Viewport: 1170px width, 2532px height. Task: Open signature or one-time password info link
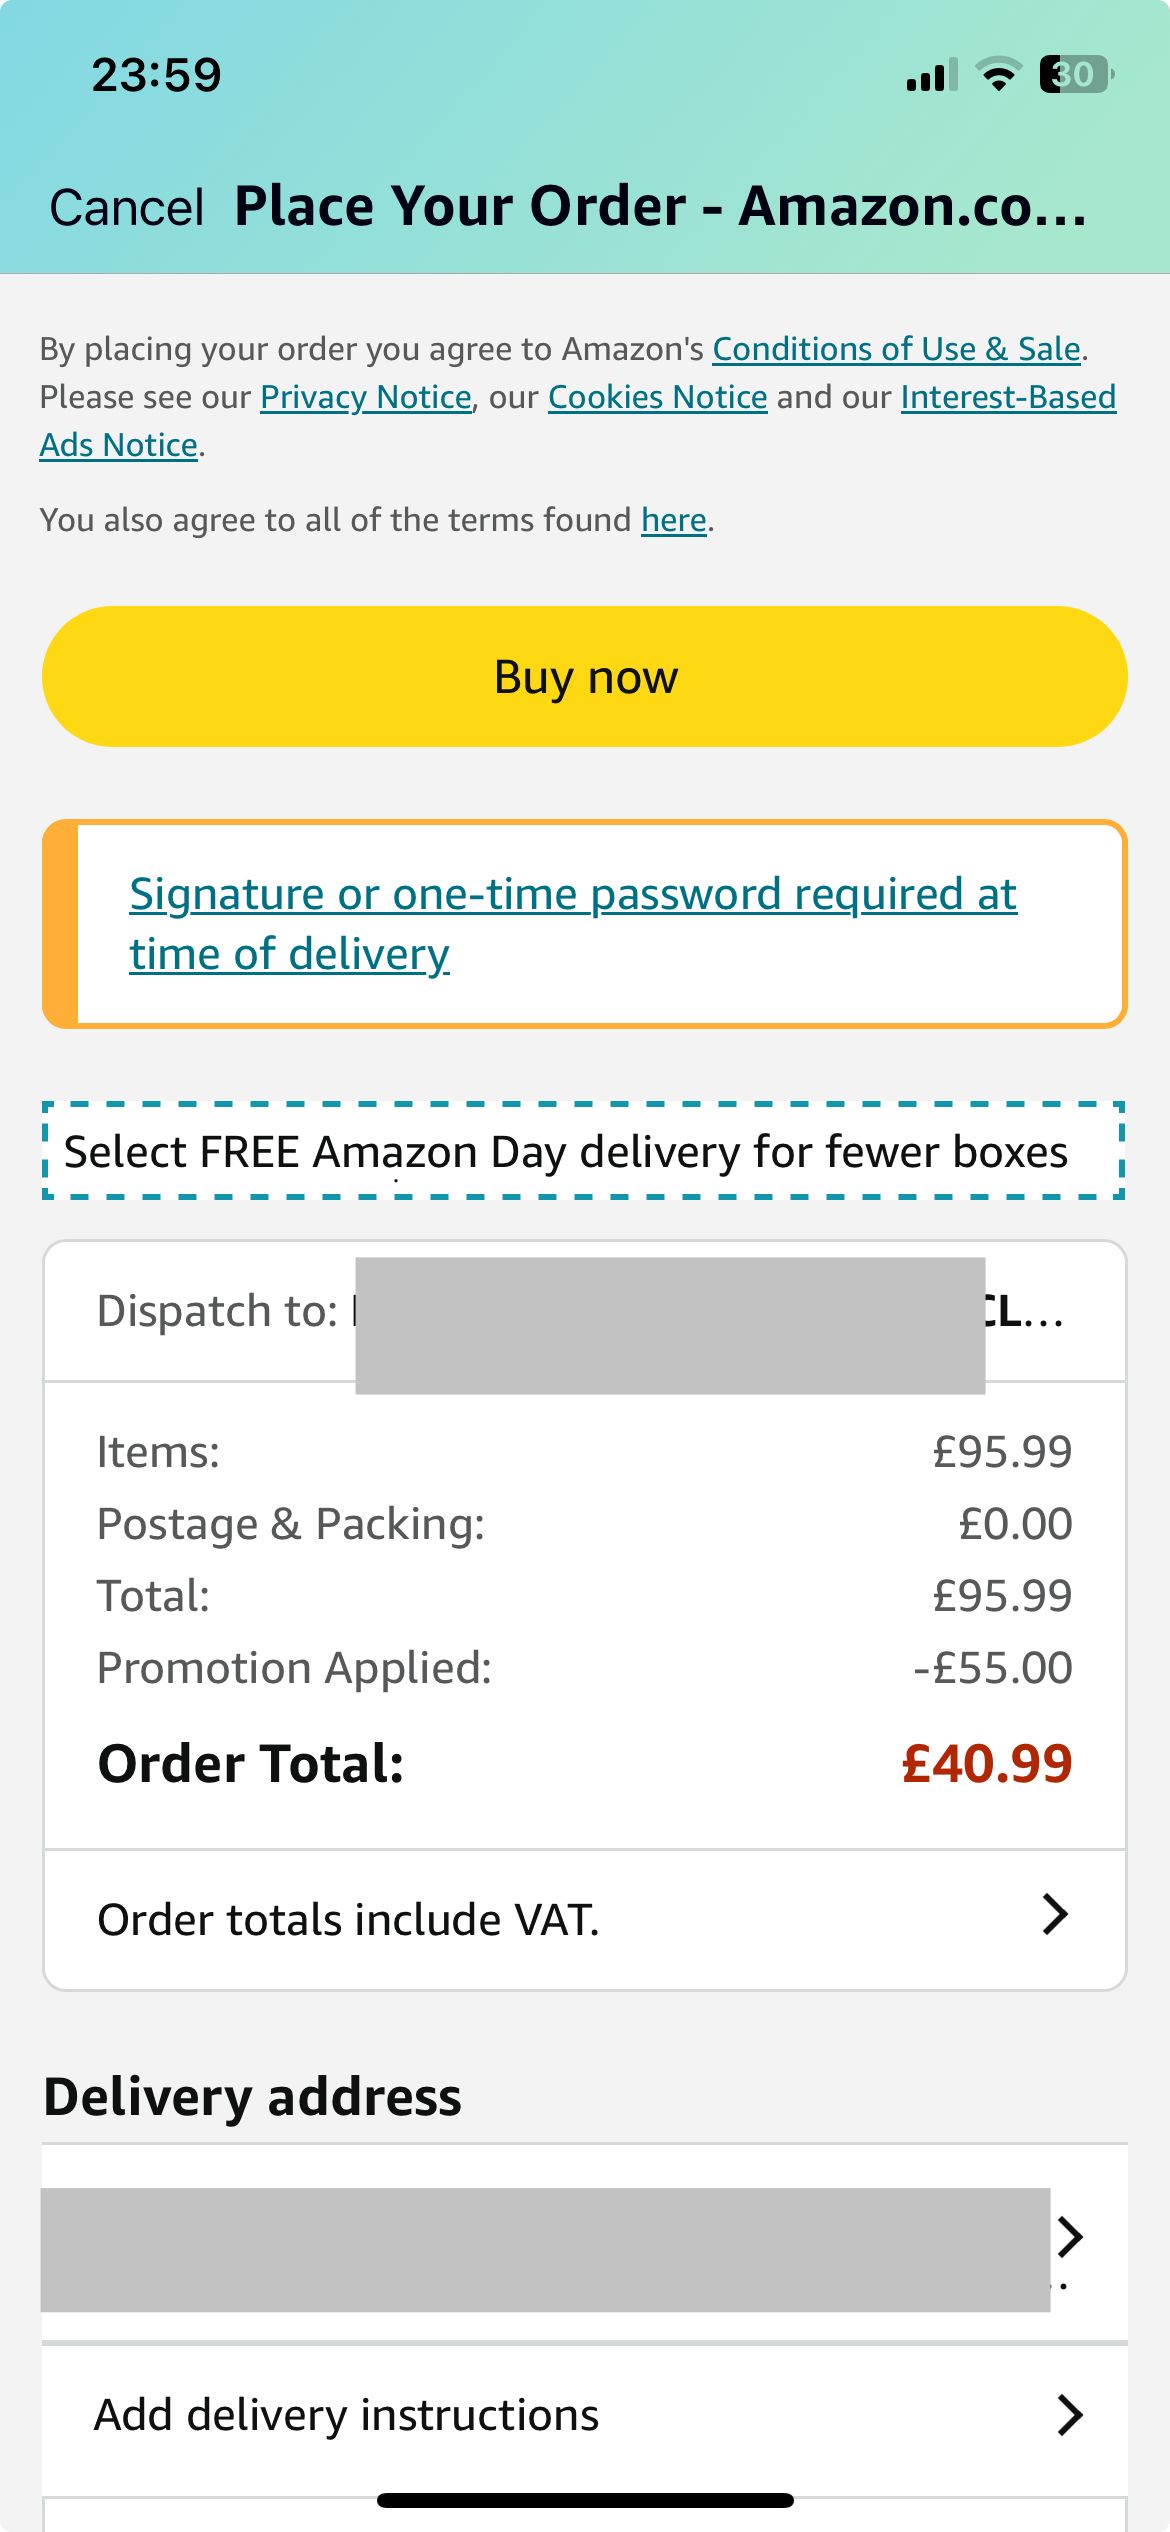click(x=572, y=923)
